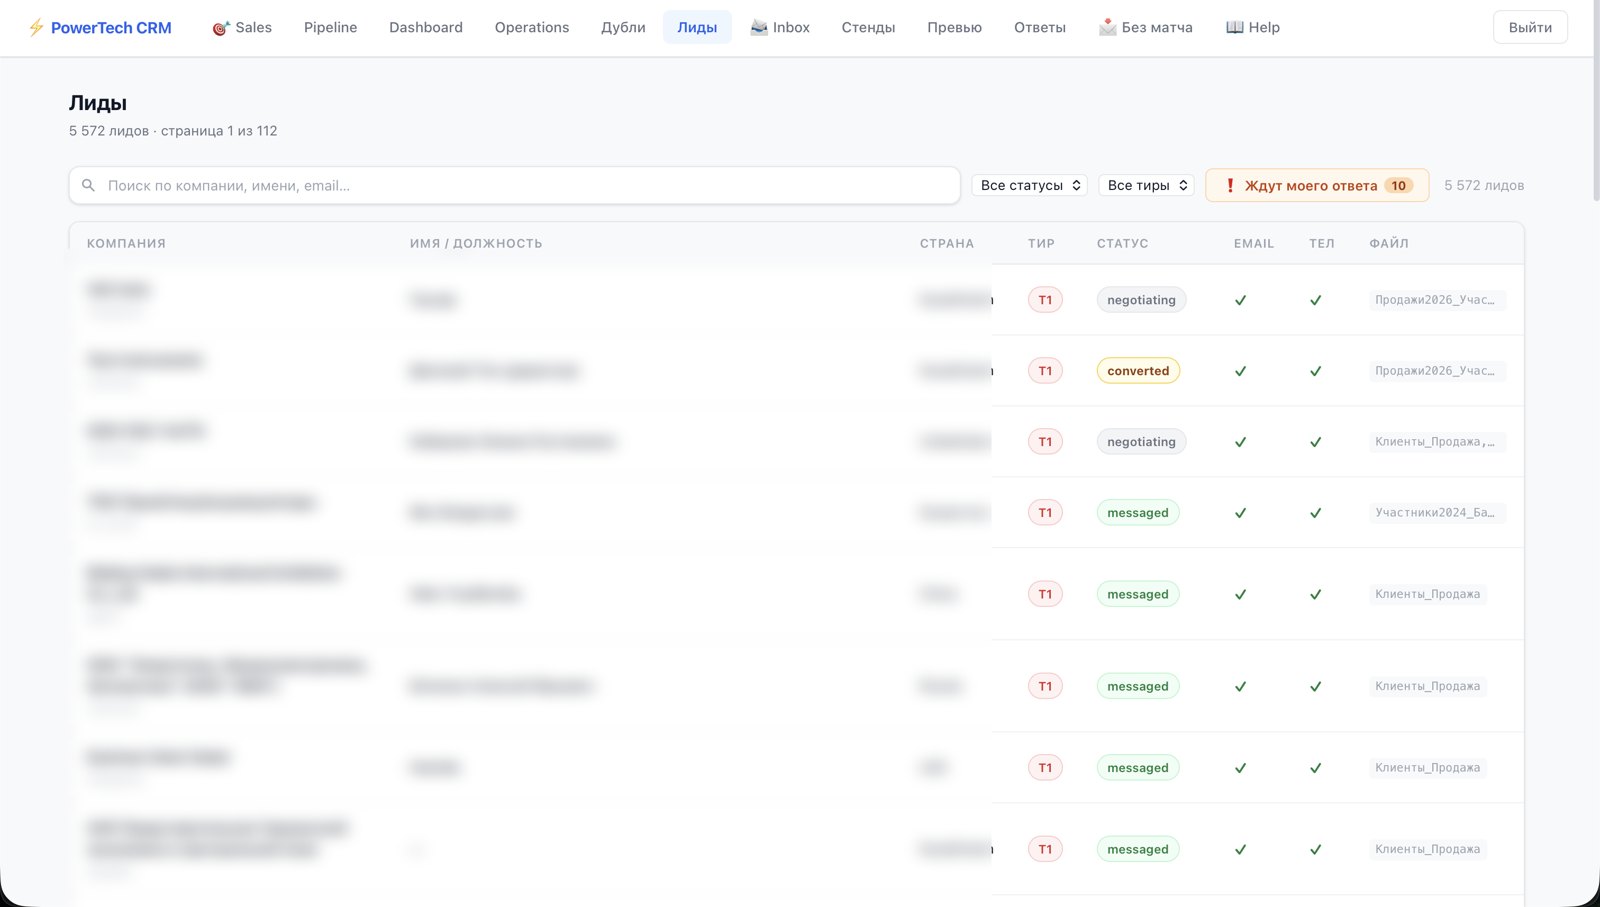Focus the lead search input field

click(x=515, y=185)
